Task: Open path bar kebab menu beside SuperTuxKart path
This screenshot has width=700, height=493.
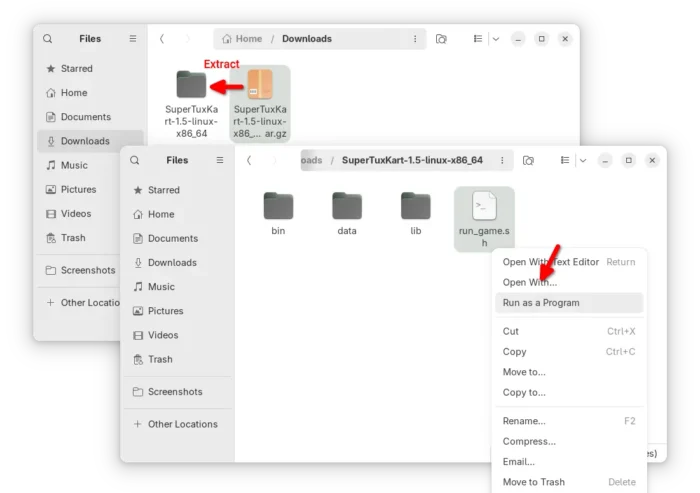Action: coord(502,160)
